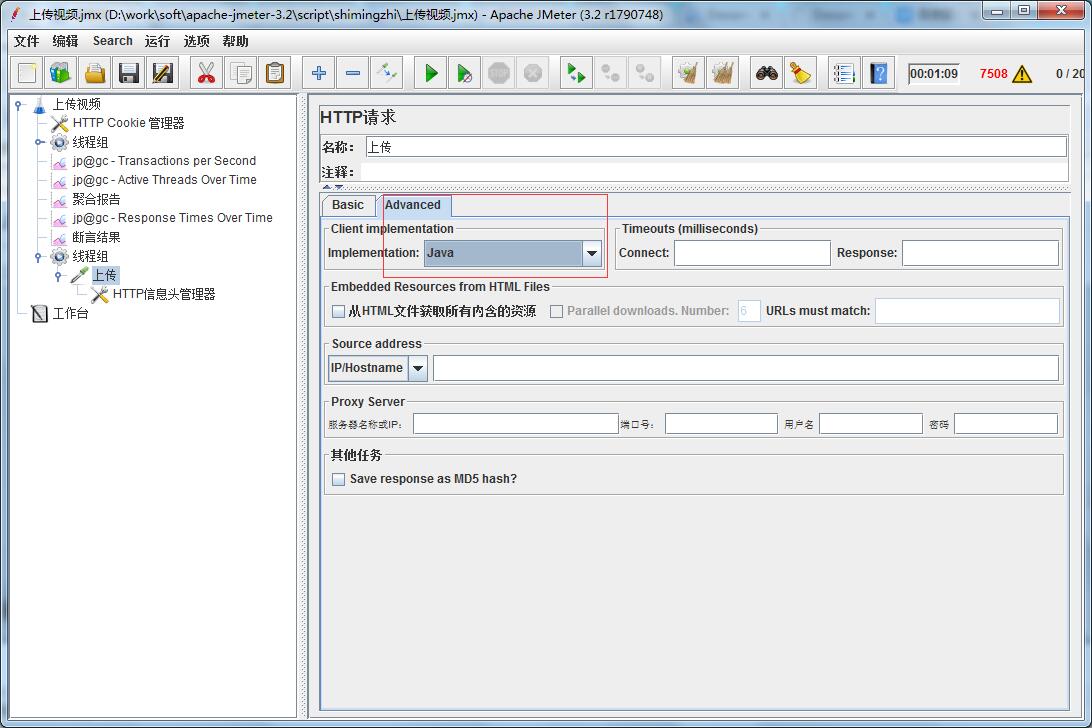Screen dimensions: 1092x728
Task: Expand the first 线程组 tree handle
Action: 39,142
